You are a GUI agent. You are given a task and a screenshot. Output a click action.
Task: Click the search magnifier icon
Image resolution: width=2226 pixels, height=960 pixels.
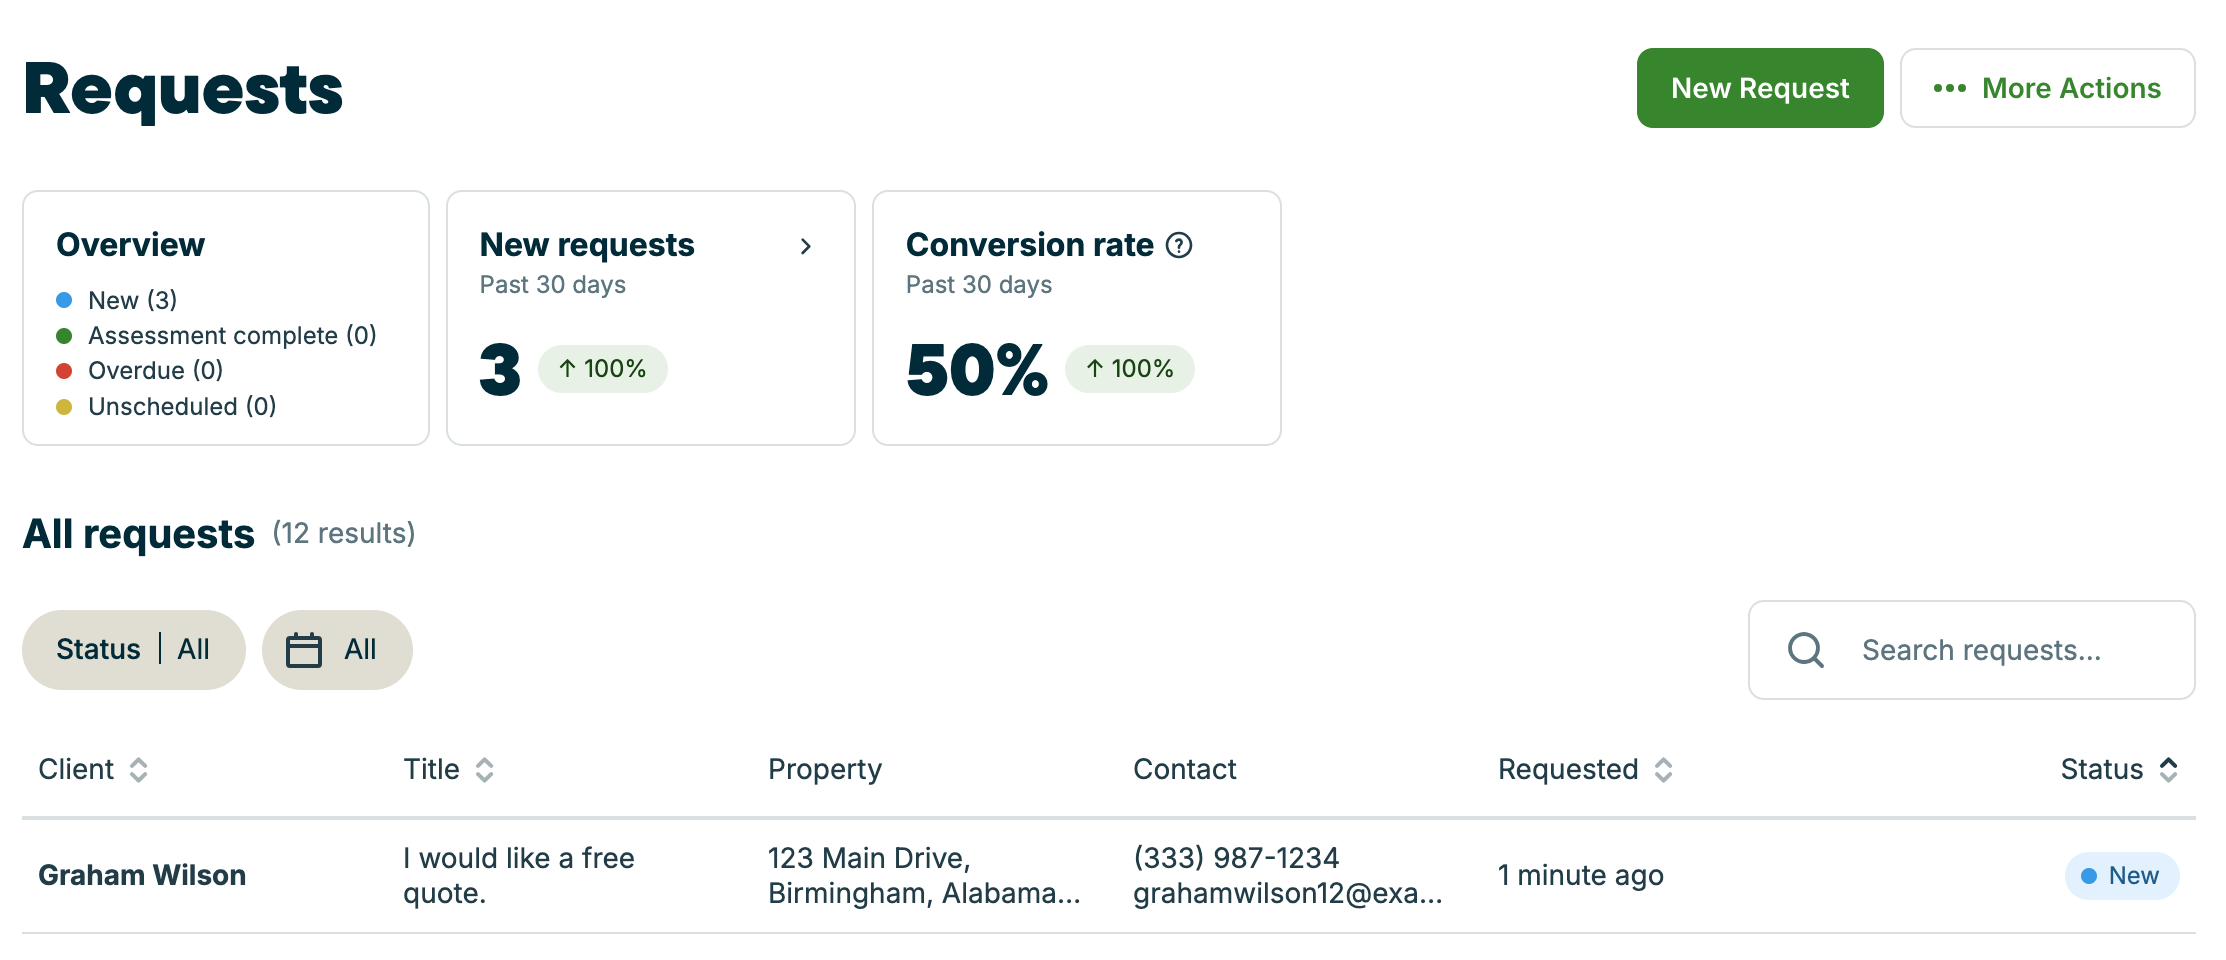click(1805, 650)
